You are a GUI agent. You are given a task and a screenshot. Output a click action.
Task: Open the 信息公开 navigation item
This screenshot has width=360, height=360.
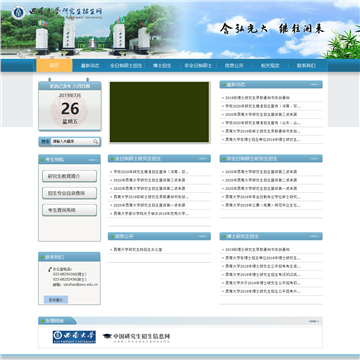pos(234,66)
